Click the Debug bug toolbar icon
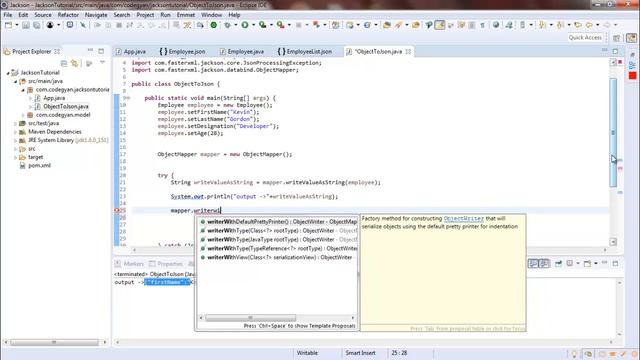Image resolution: width=640 pixels, height=360 pixels. (227, 25)
